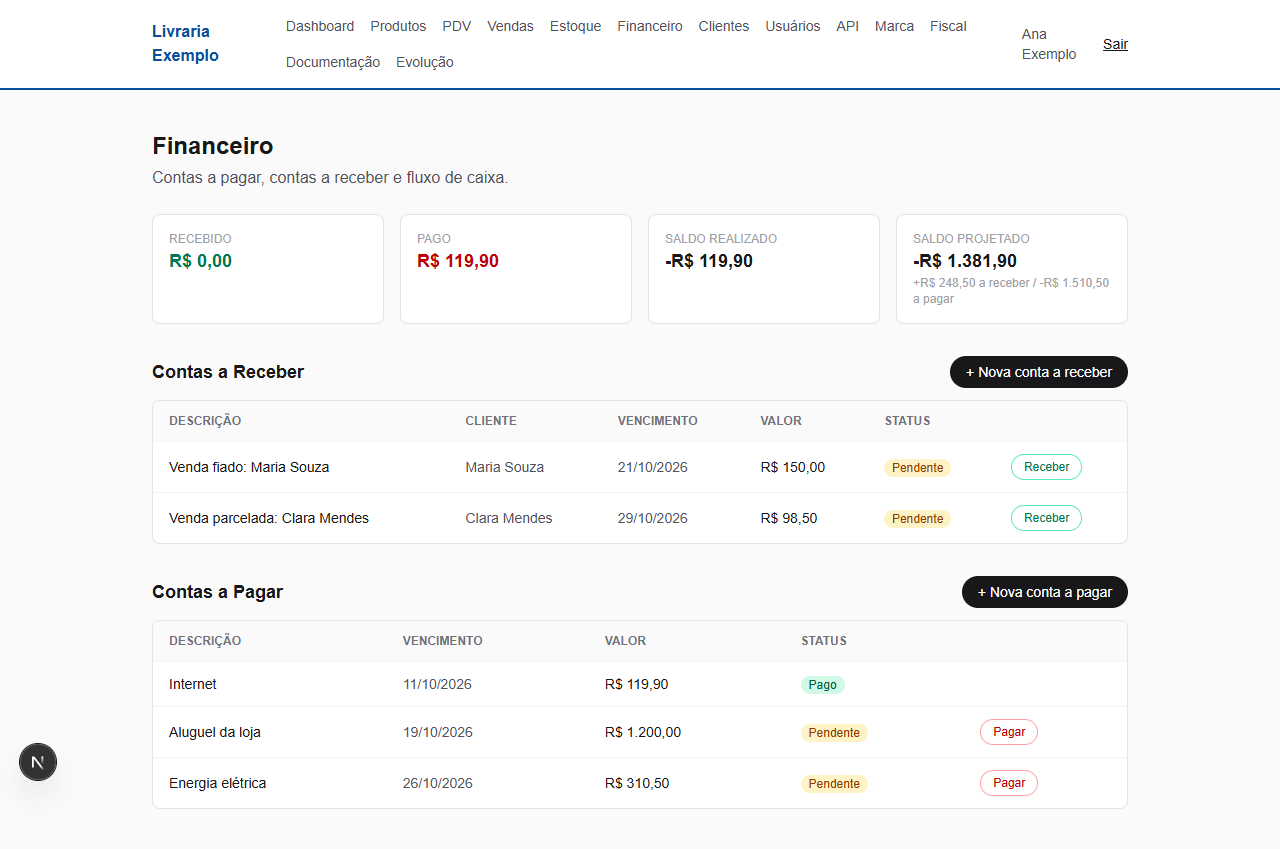Navigate to the Marca page
The width and height of the screenshot is (1280, 849).
pyautogui.click(x=894, y=26)
